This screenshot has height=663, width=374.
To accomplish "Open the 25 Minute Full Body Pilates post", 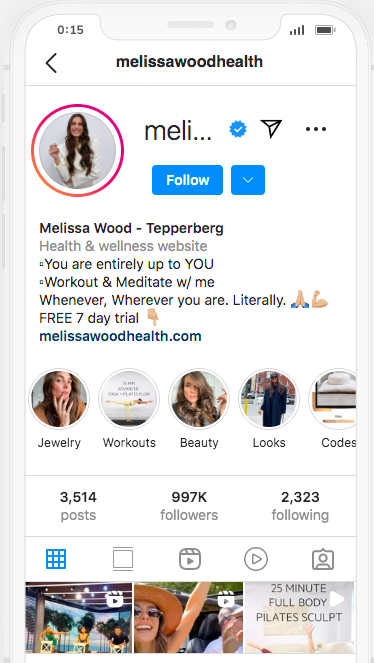I will [300, 617].
